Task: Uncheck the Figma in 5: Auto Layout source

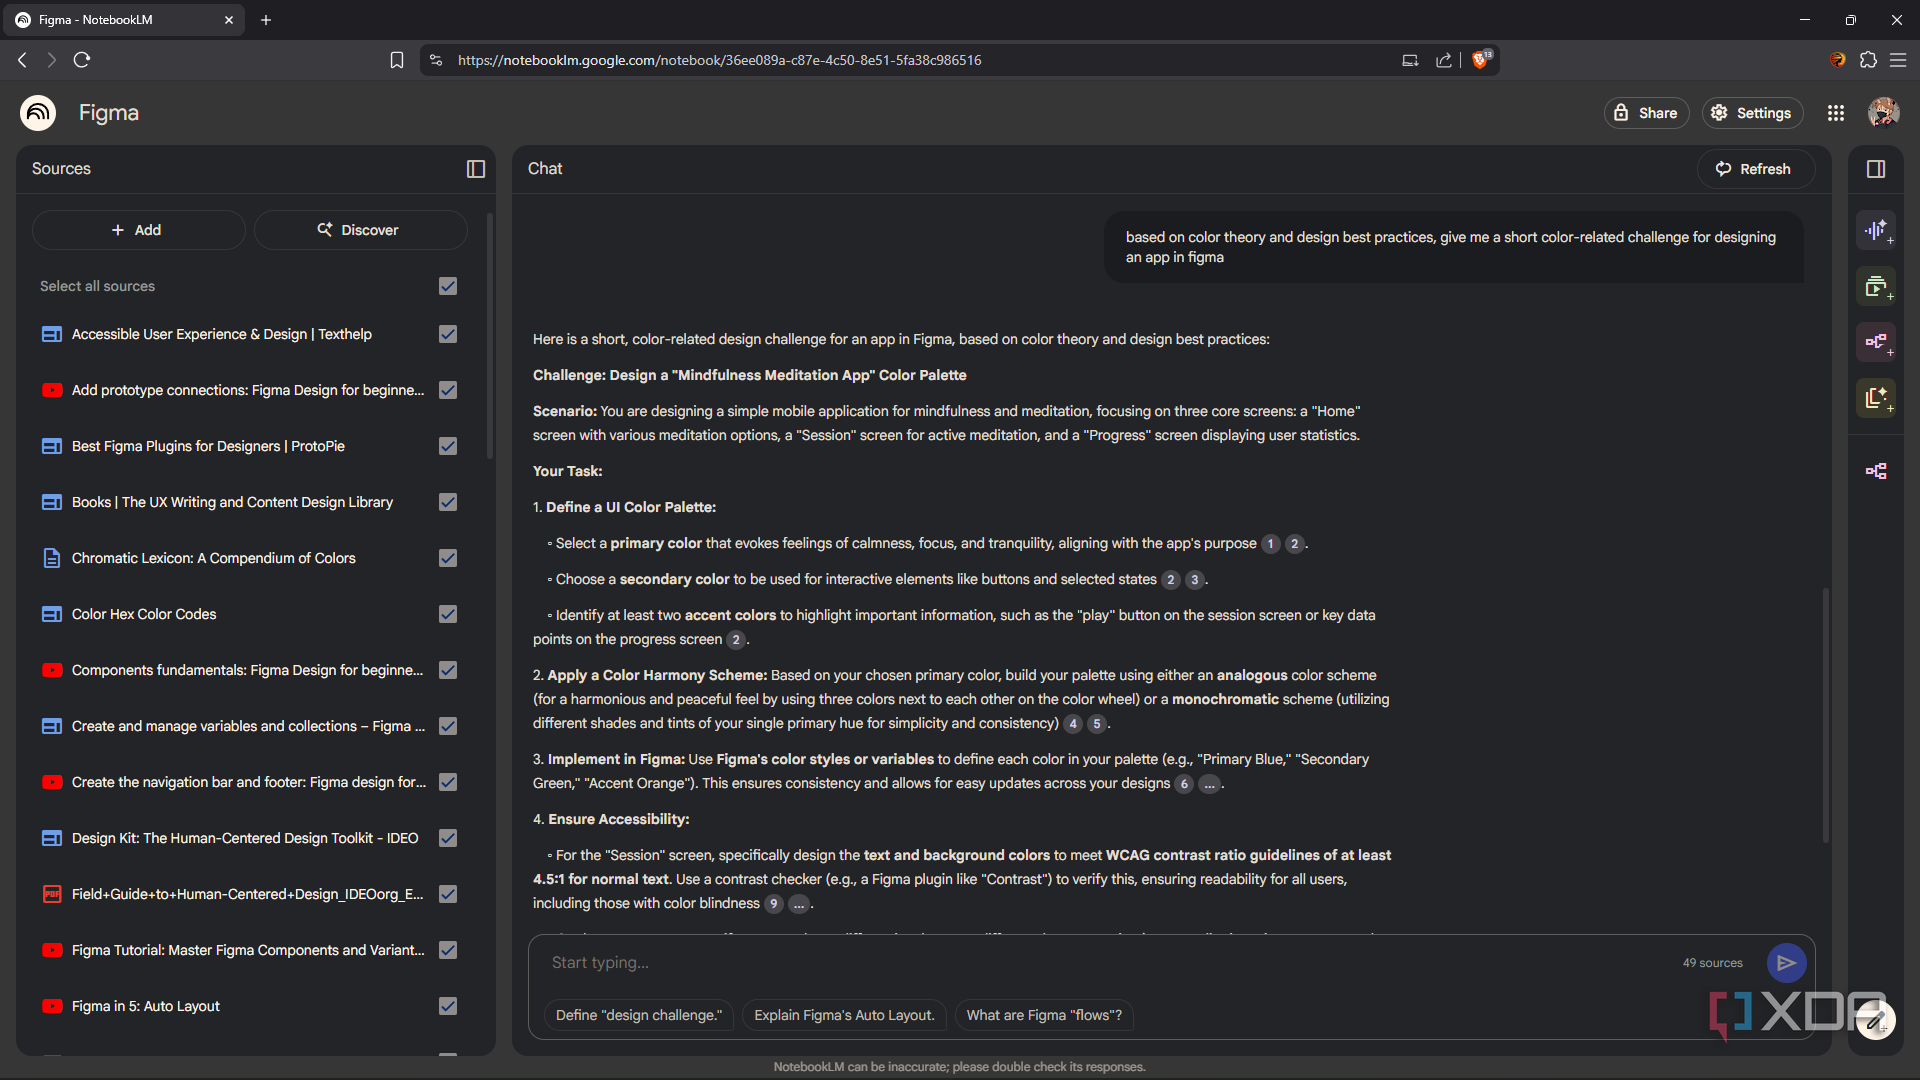Action: tap(448, 1006)
